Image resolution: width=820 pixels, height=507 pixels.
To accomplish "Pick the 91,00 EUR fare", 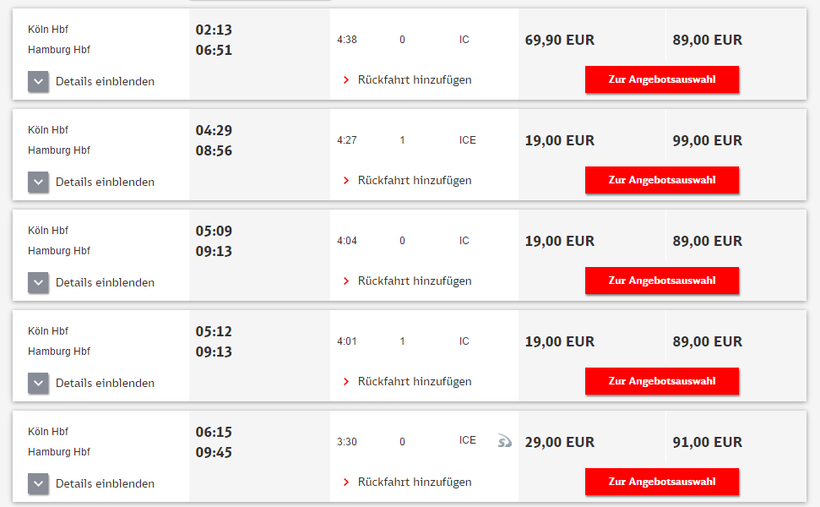I will [707, 442].
